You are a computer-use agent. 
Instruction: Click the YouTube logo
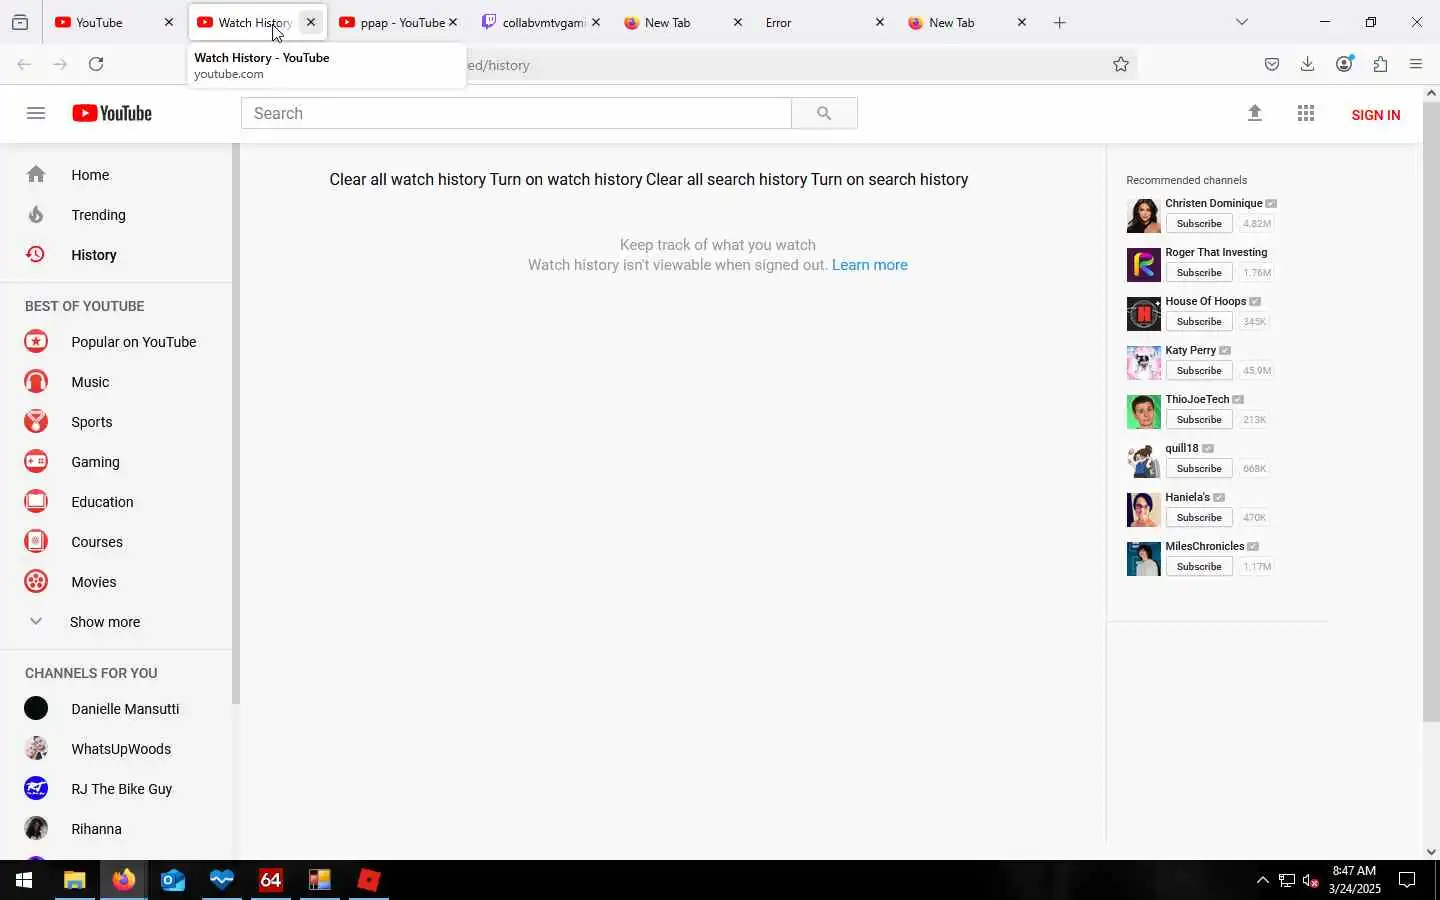pos(112,113)
